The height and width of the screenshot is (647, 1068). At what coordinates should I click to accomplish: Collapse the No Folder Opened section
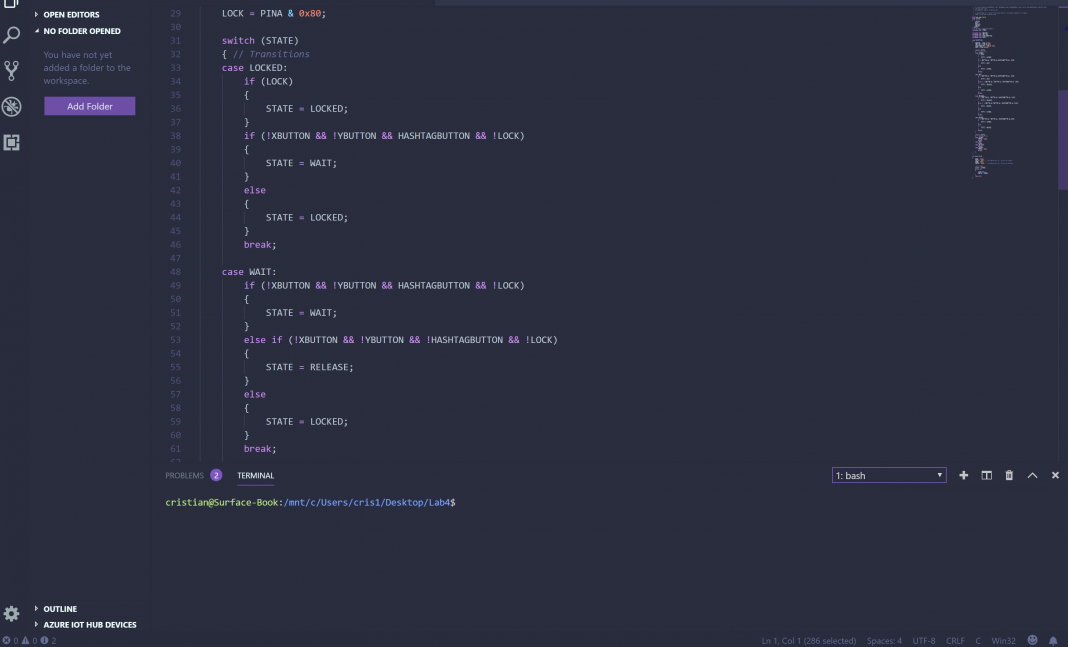[81, 31]
